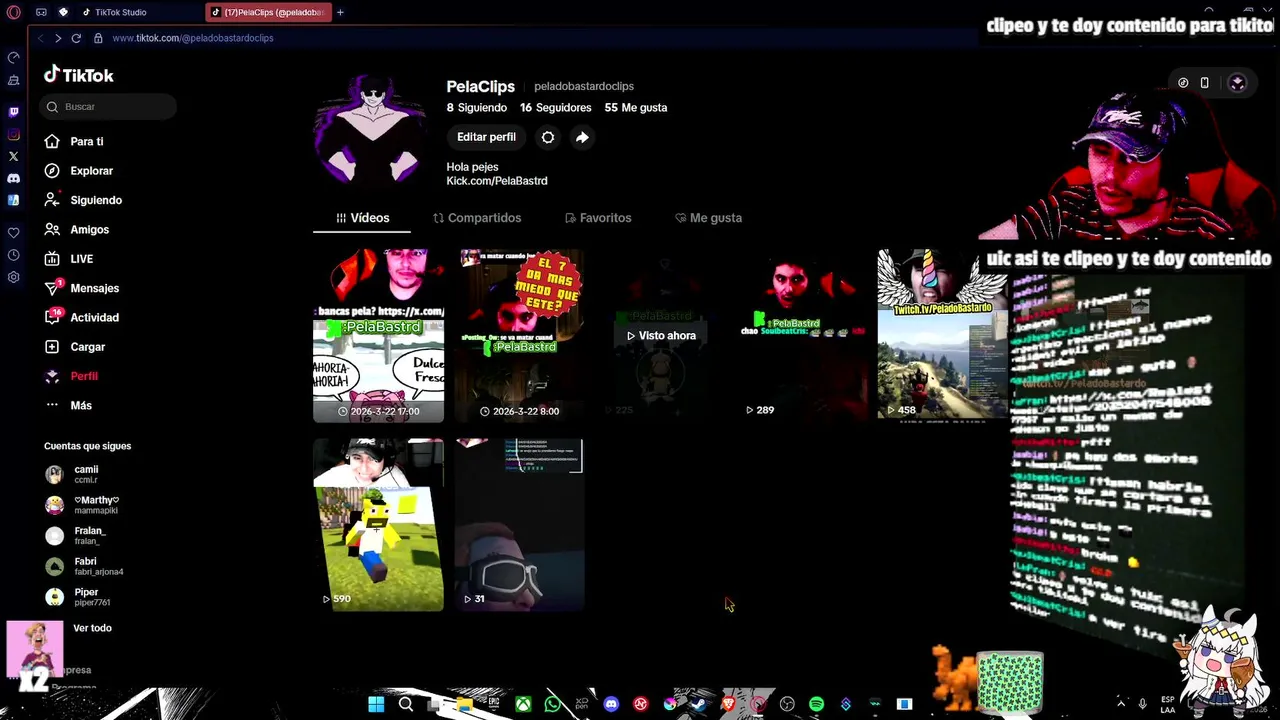1280x720 pixels.
Task: Open the Favoritos tab
Action: [598, 218]
